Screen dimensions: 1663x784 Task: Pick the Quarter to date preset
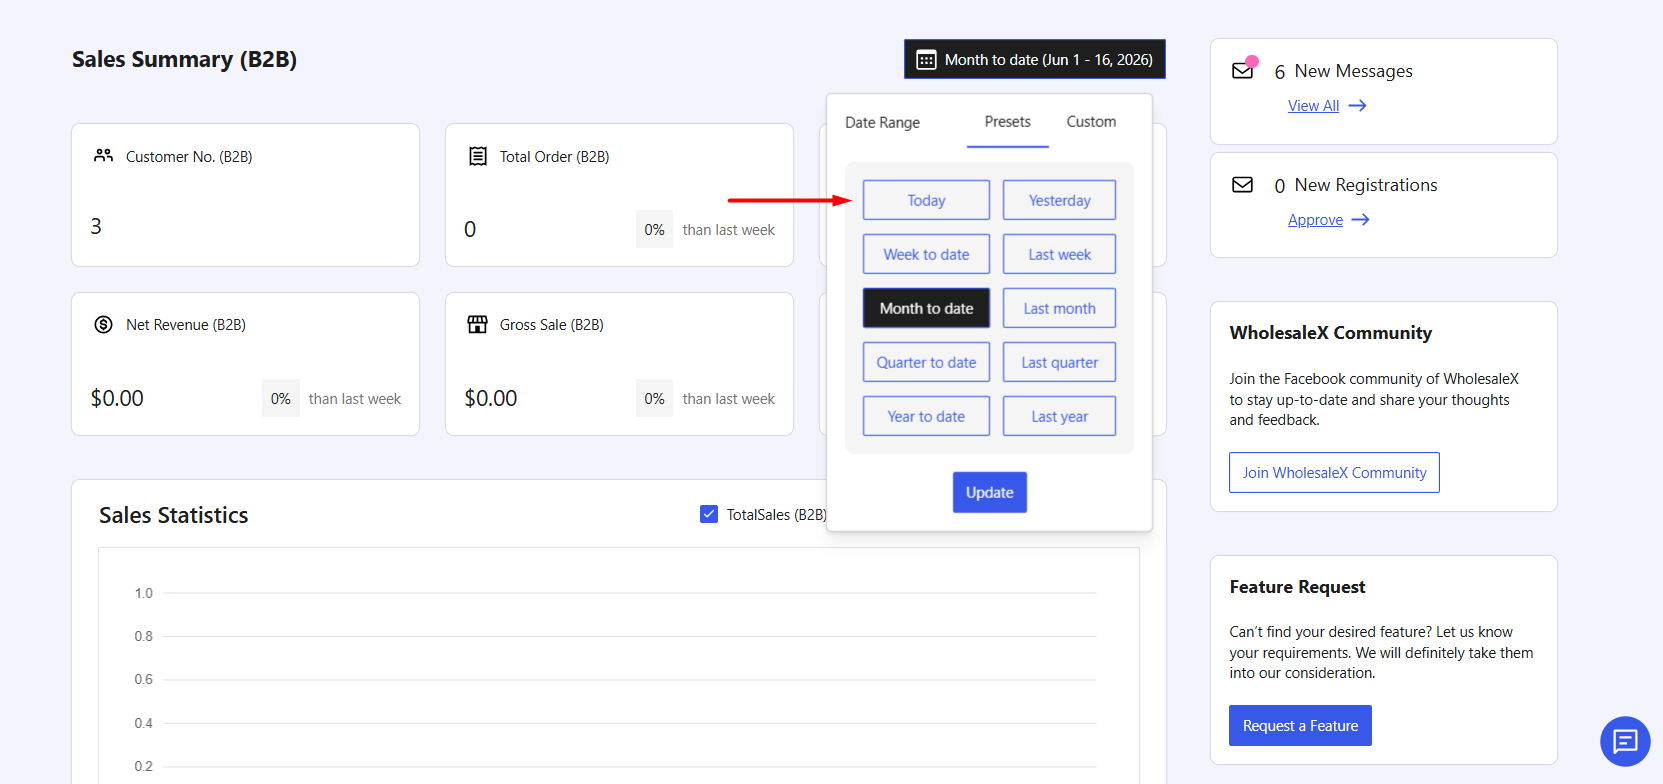coord(926,362)
